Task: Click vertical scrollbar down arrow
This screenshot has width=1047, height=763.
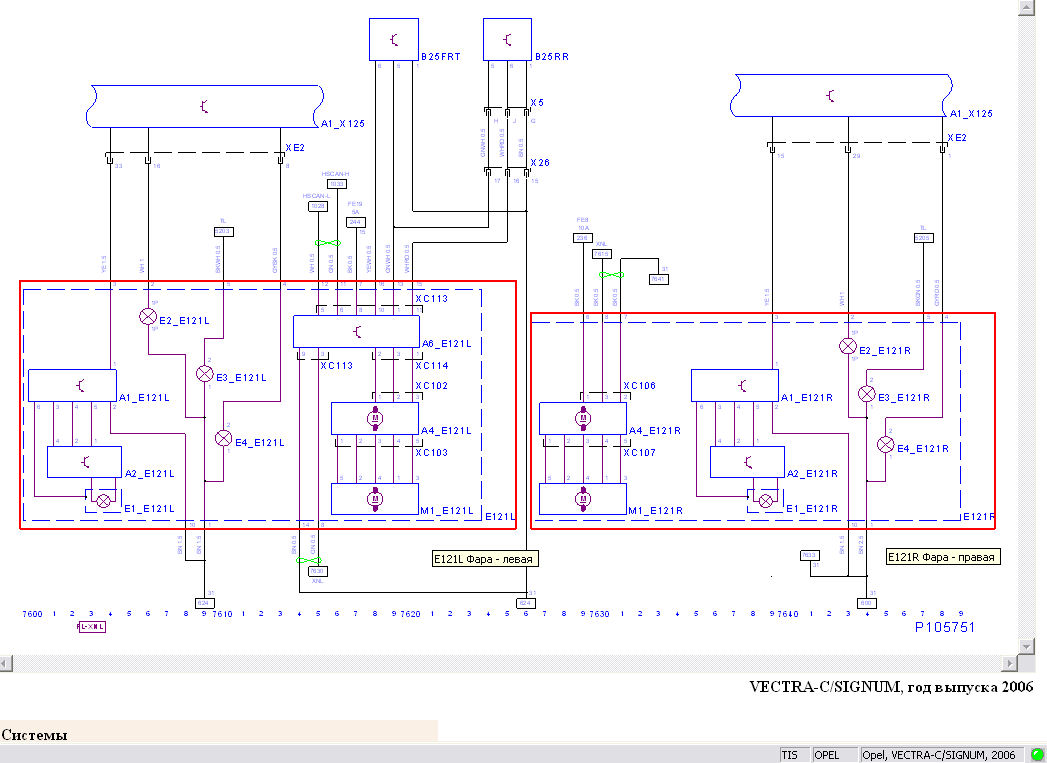Action: coord(1026,646)
